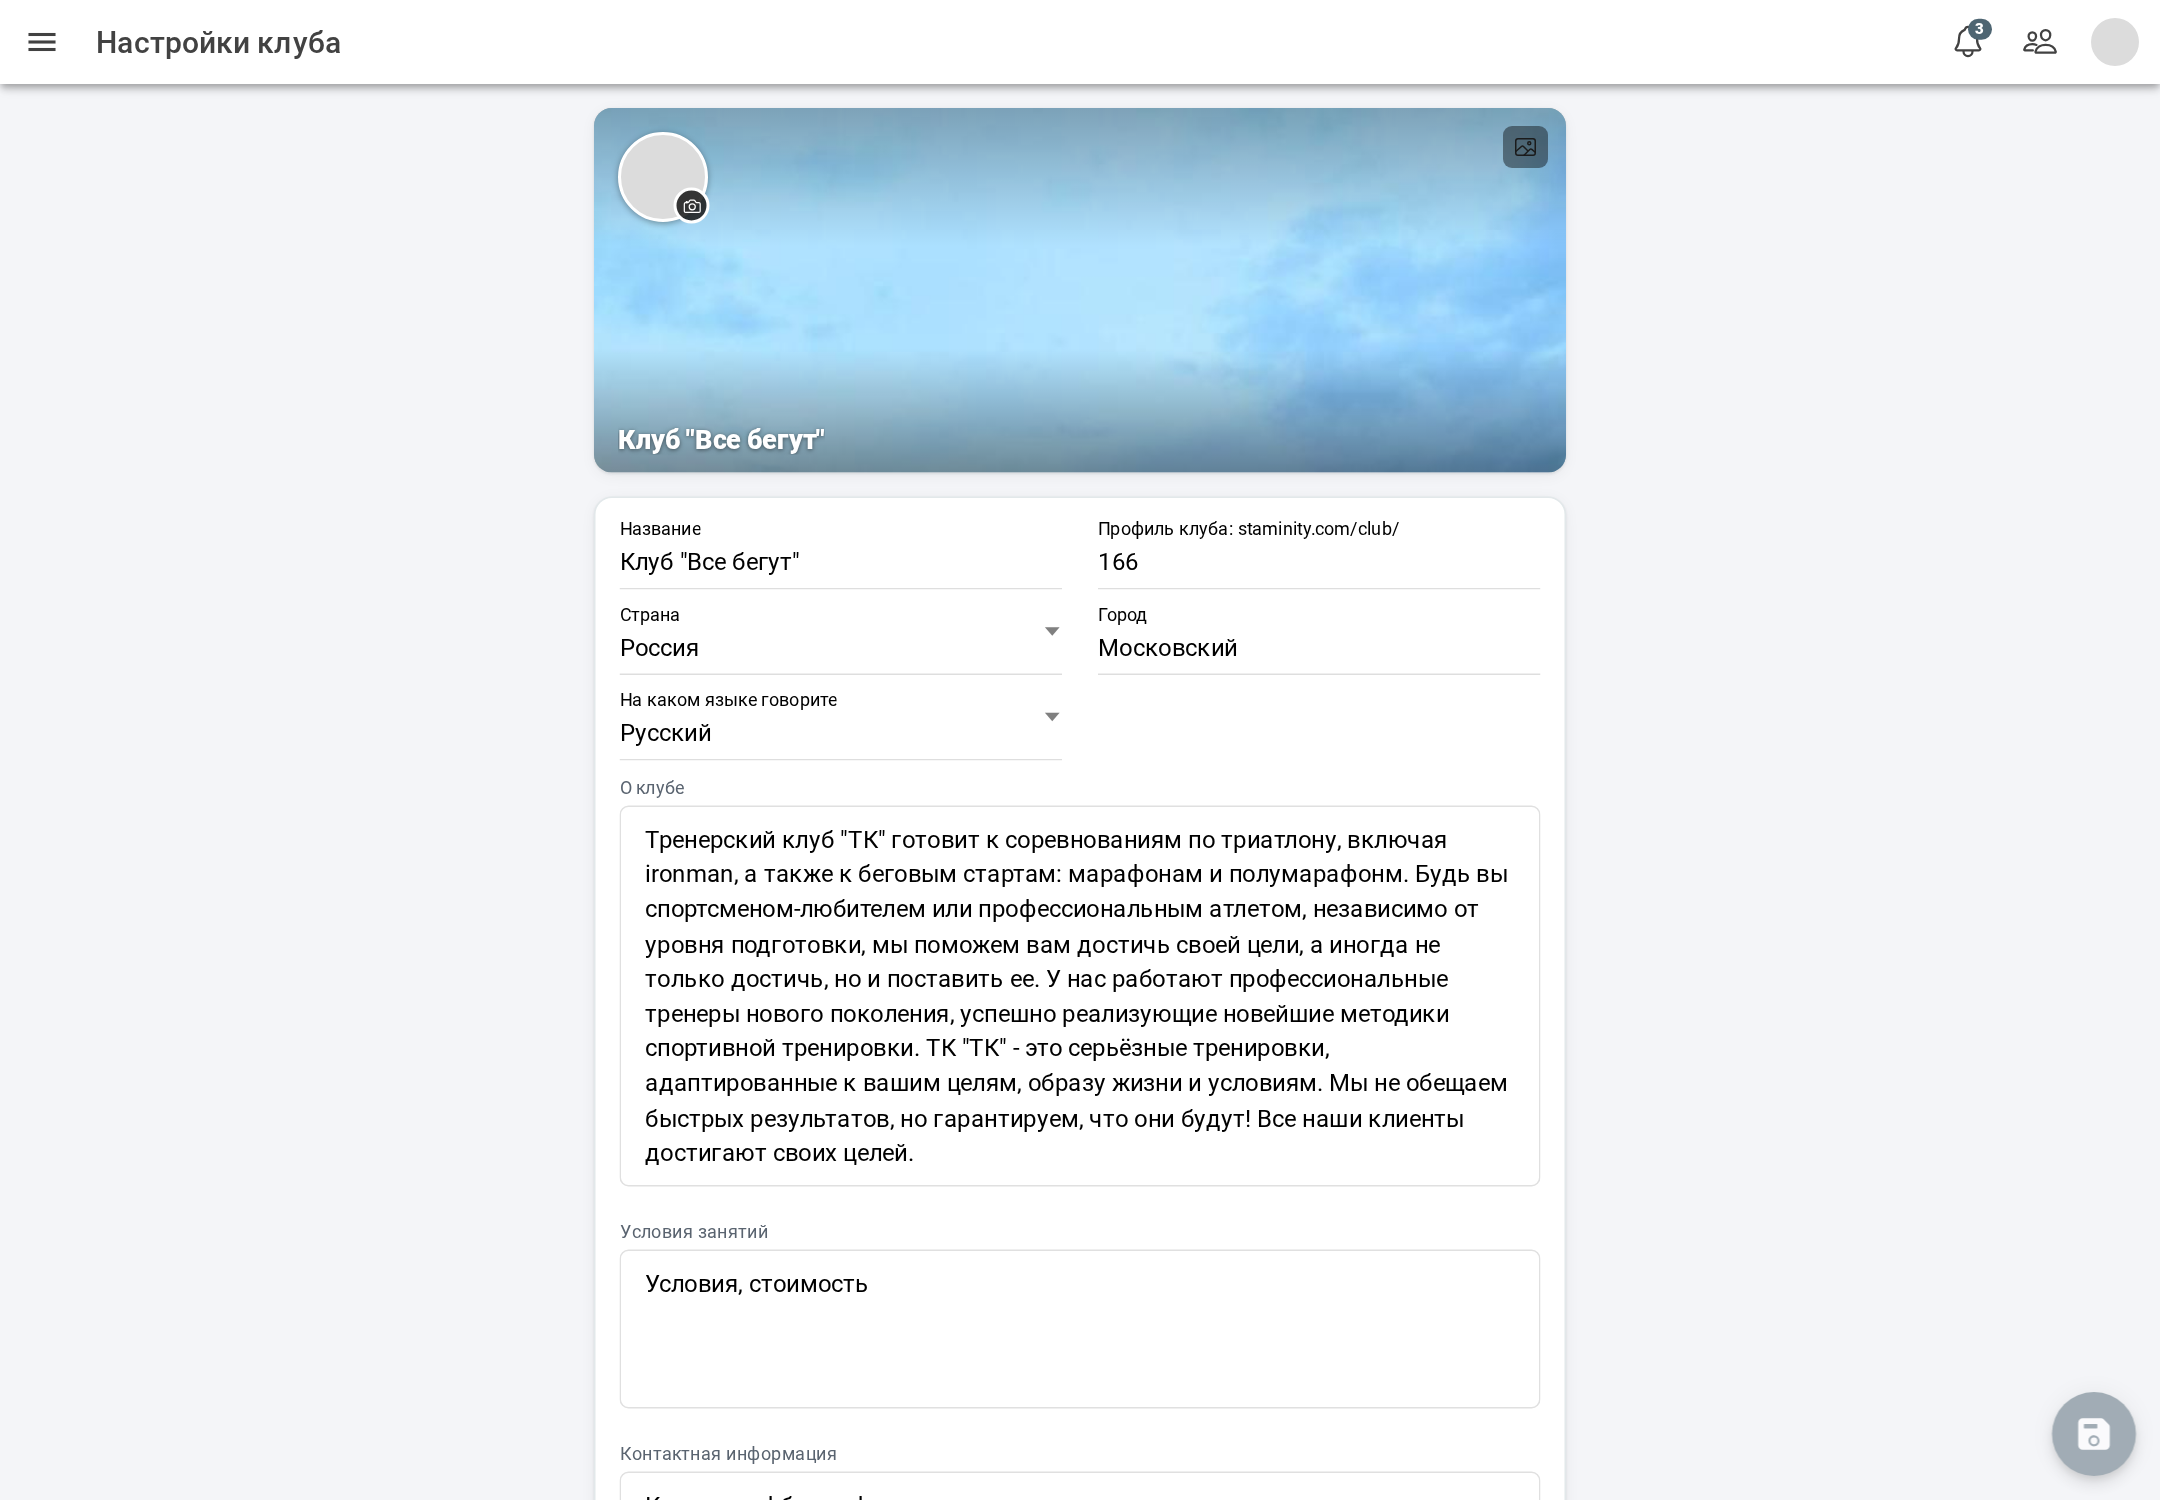Edit the Название club name field
The image size is (2160, 1500).
[841, 562]
